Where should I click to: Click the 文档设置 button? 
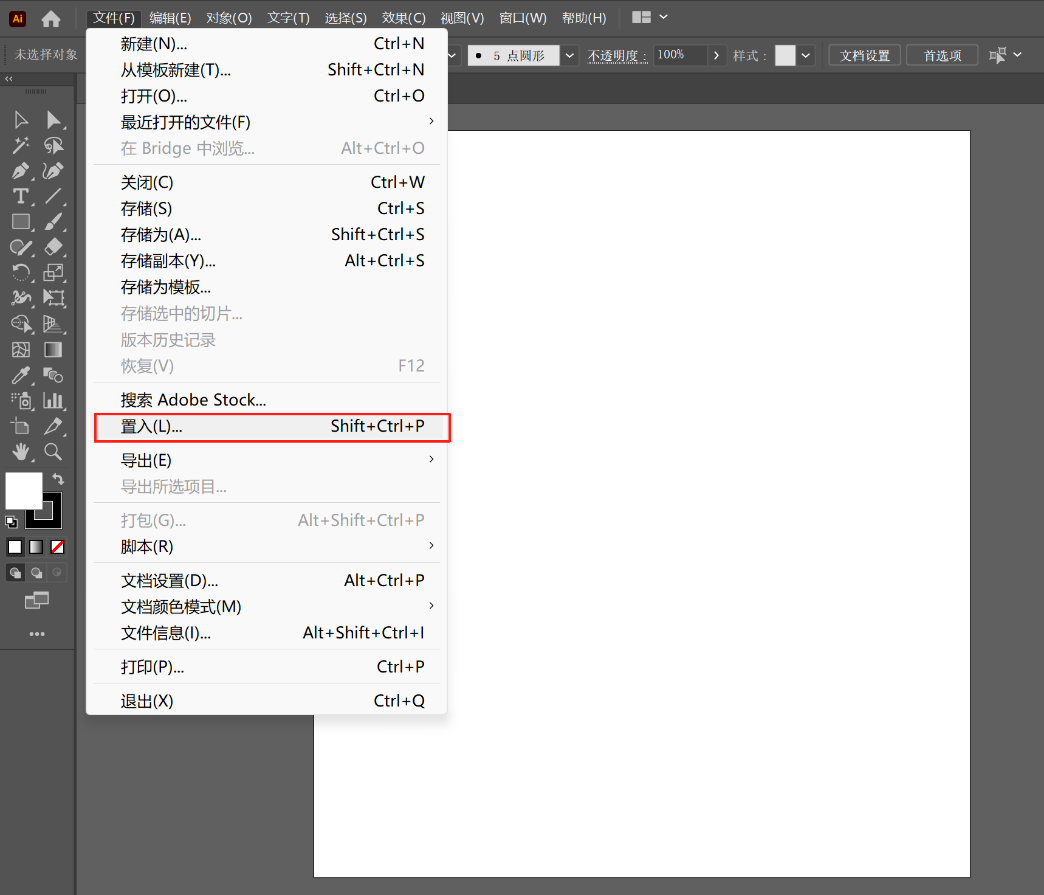pyautogui.click(x=865, y=56)
